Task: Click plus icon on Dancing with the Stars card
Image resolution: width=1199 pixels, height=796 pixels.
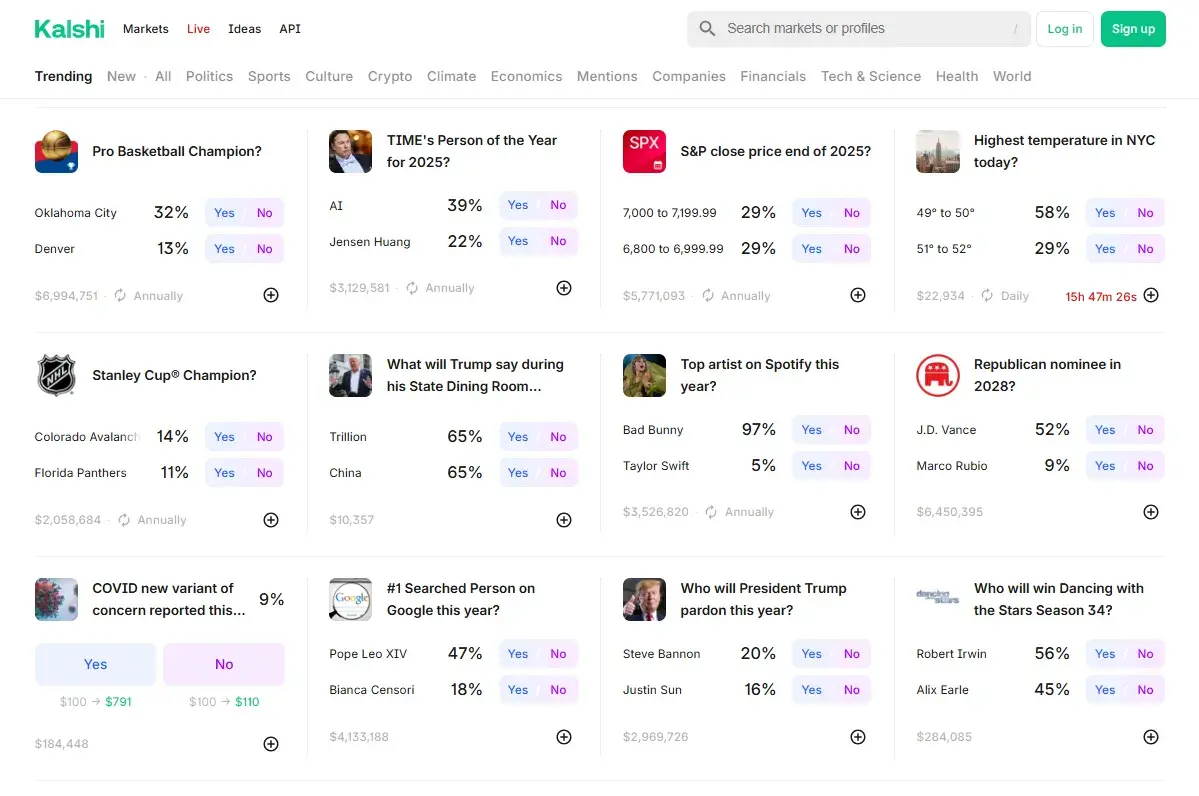Action: point(1151,737)
